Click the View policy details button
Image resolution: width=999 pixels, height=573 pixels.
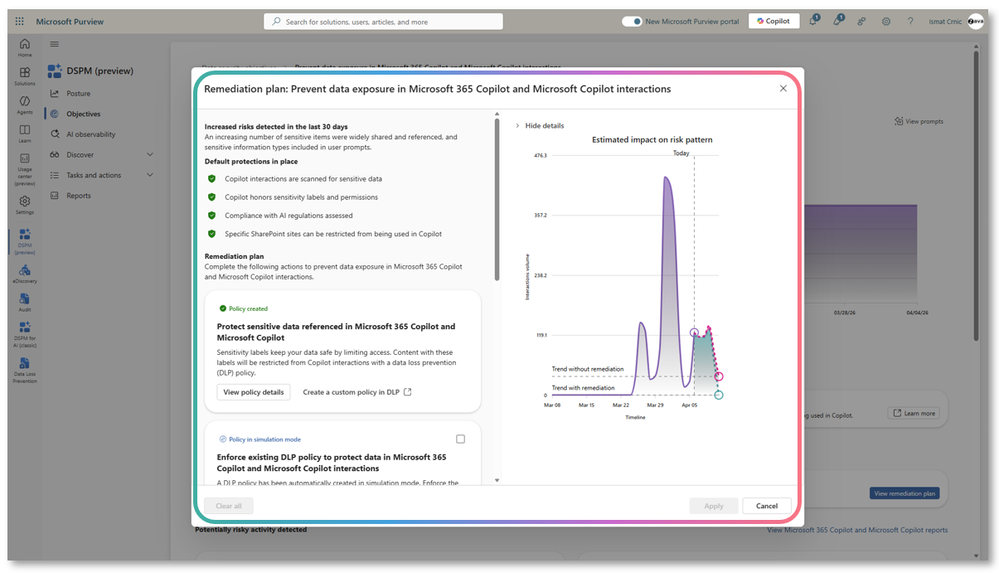pyautogui.click(x=254, y=392)
